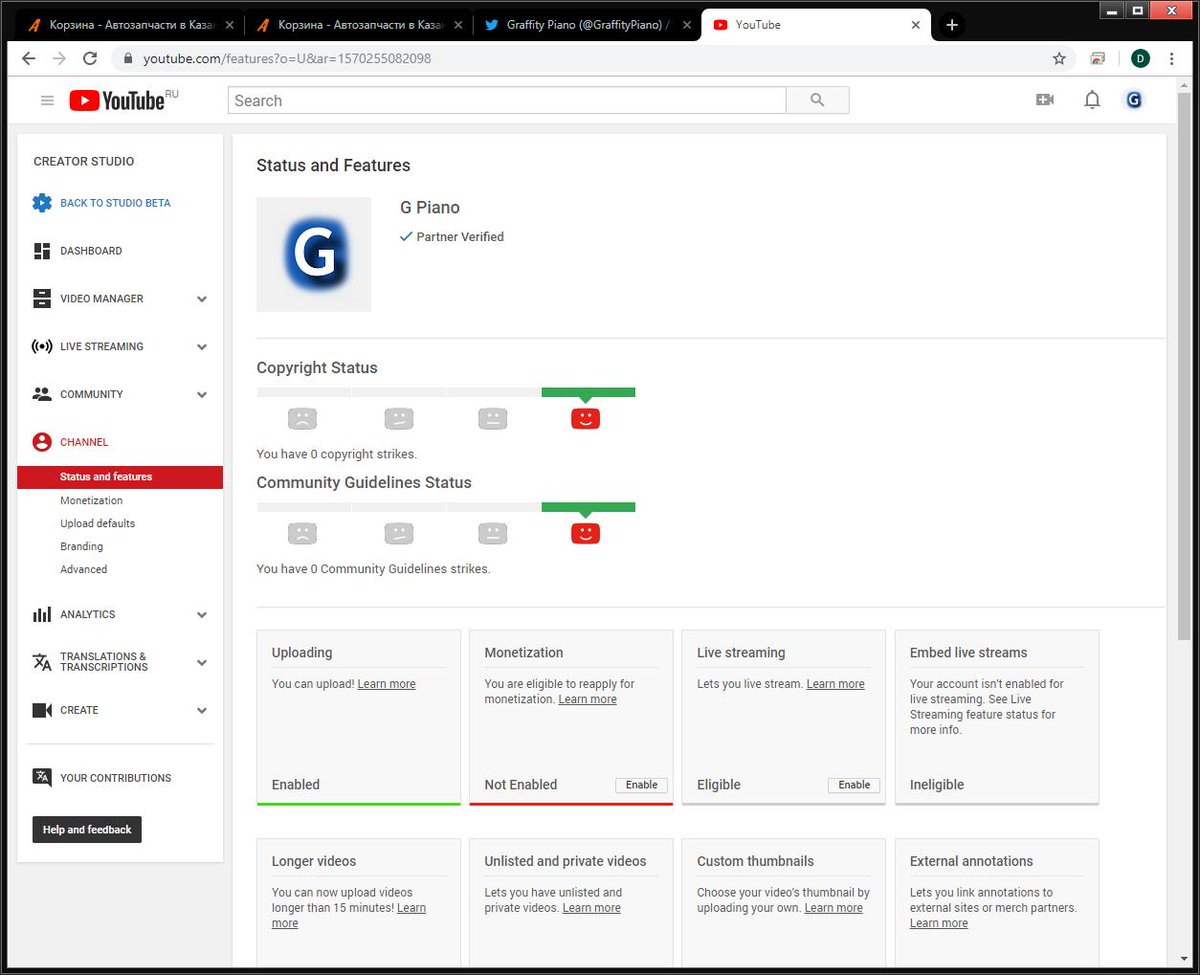Open Advanced channel settings
The image size is (1200, 975).
83,569
